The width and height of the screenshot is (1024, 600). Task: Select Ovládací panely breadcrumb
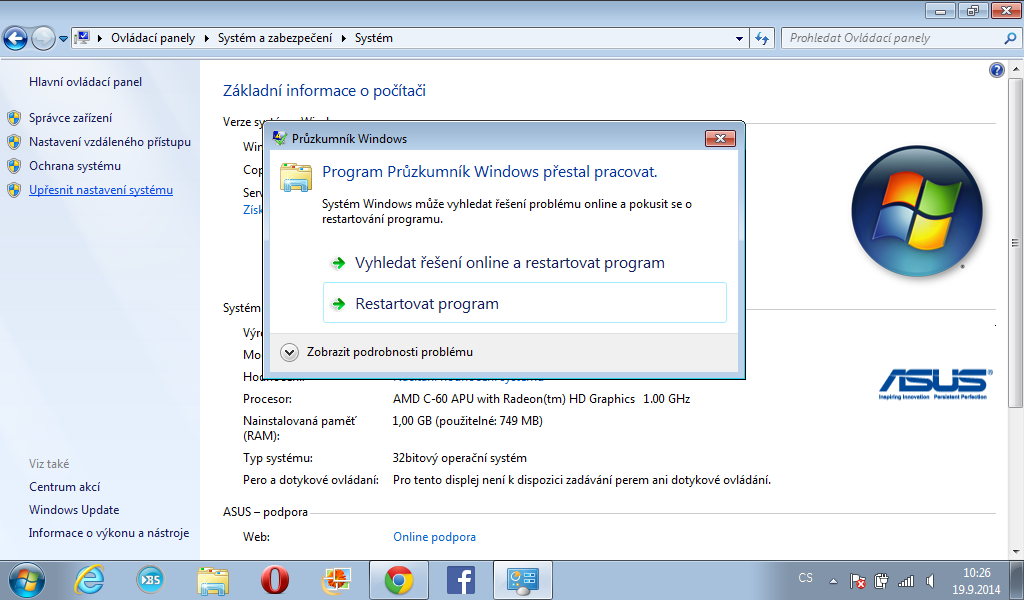tap(153, 38)
